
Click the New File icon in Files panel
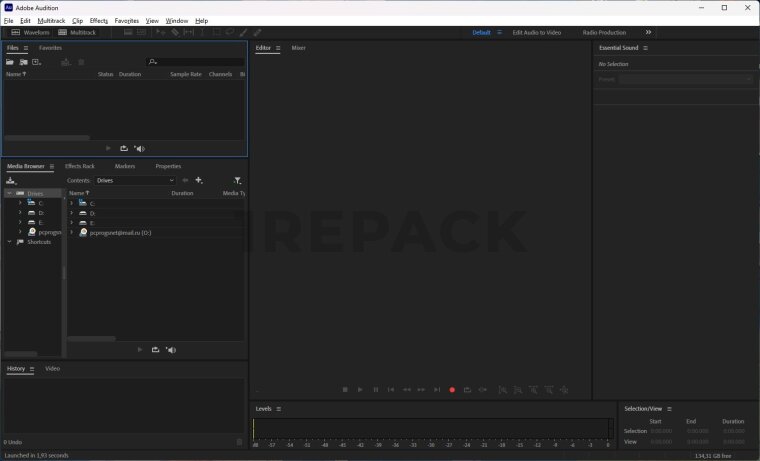coord(36,62)
